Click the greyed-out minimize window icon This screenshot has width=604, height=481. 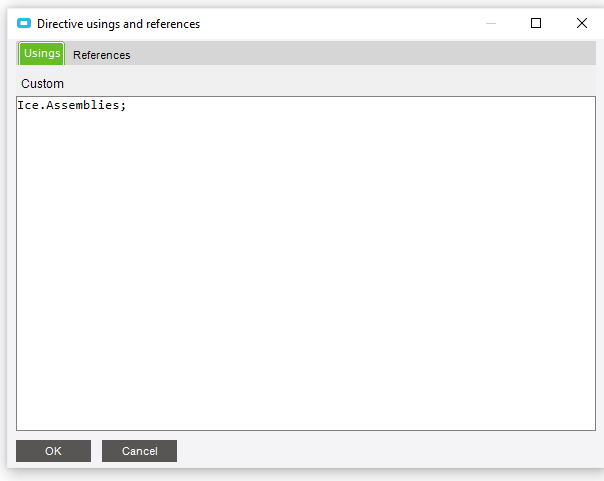click(x=491, y=23)
